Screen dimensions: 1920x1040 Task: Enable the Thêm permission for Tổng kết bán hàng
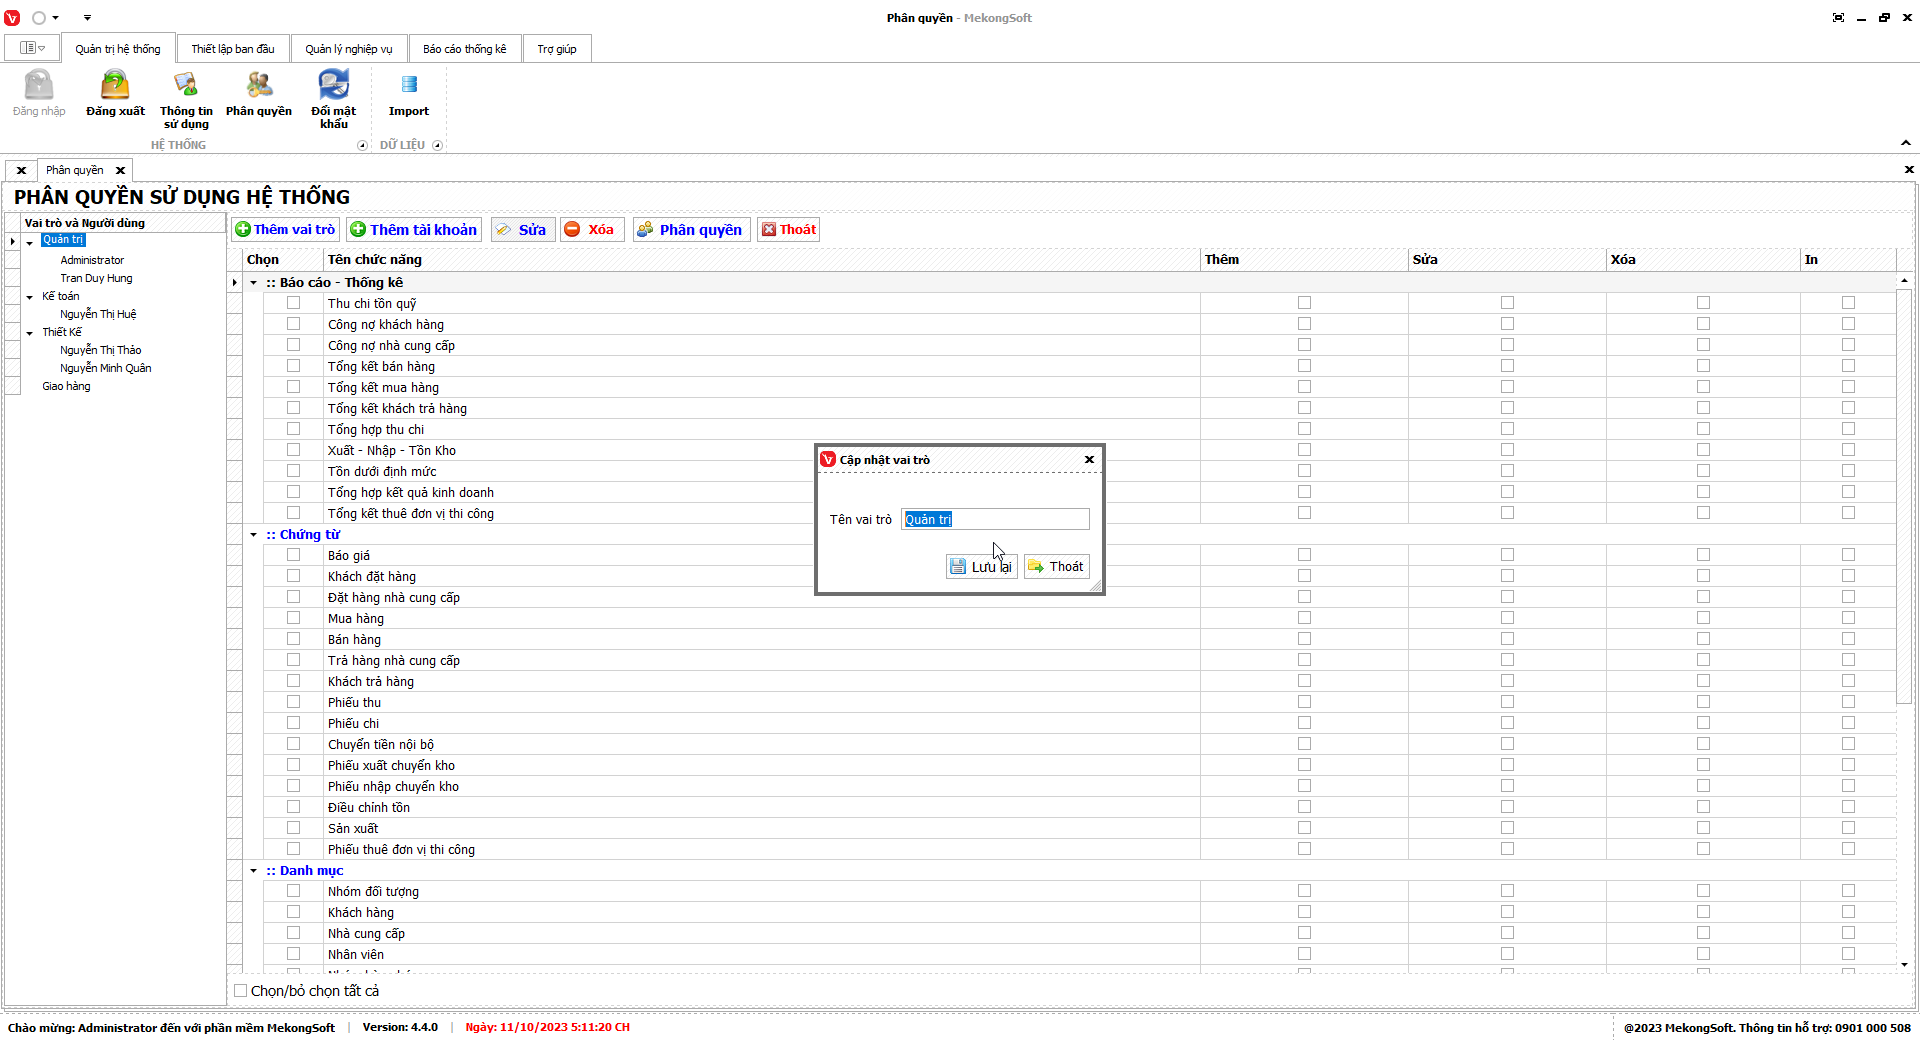click(1304, 366)
